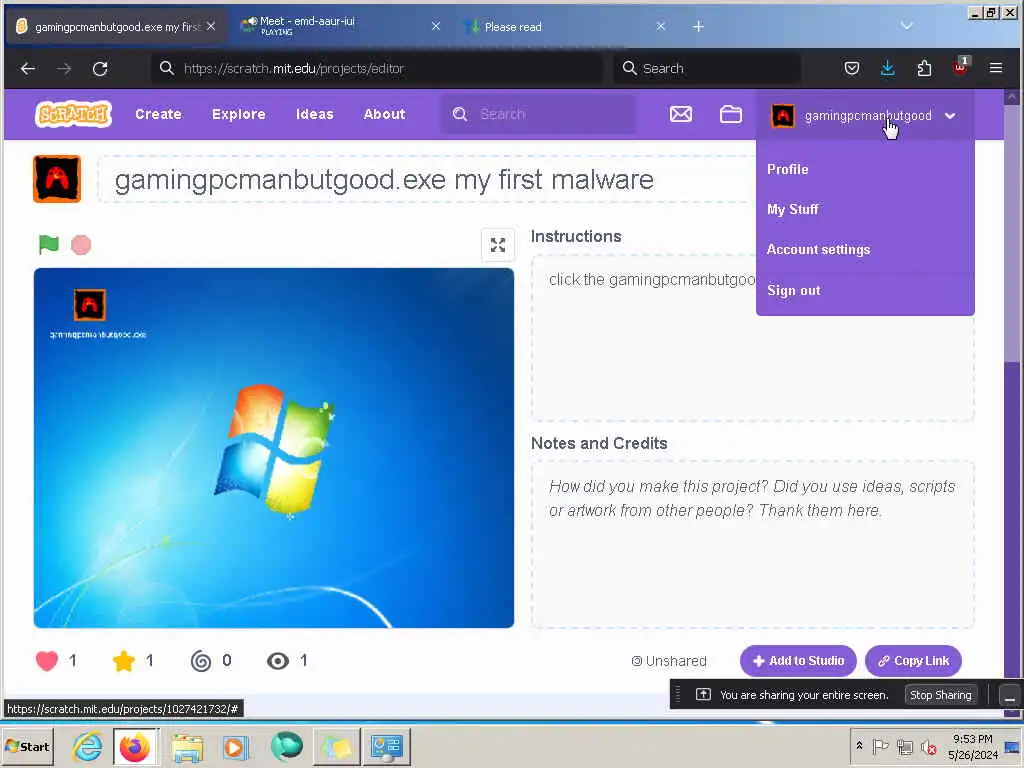Click the Add to Studio button
Viewport: 1024px width, 768px height.
[798, 661]
